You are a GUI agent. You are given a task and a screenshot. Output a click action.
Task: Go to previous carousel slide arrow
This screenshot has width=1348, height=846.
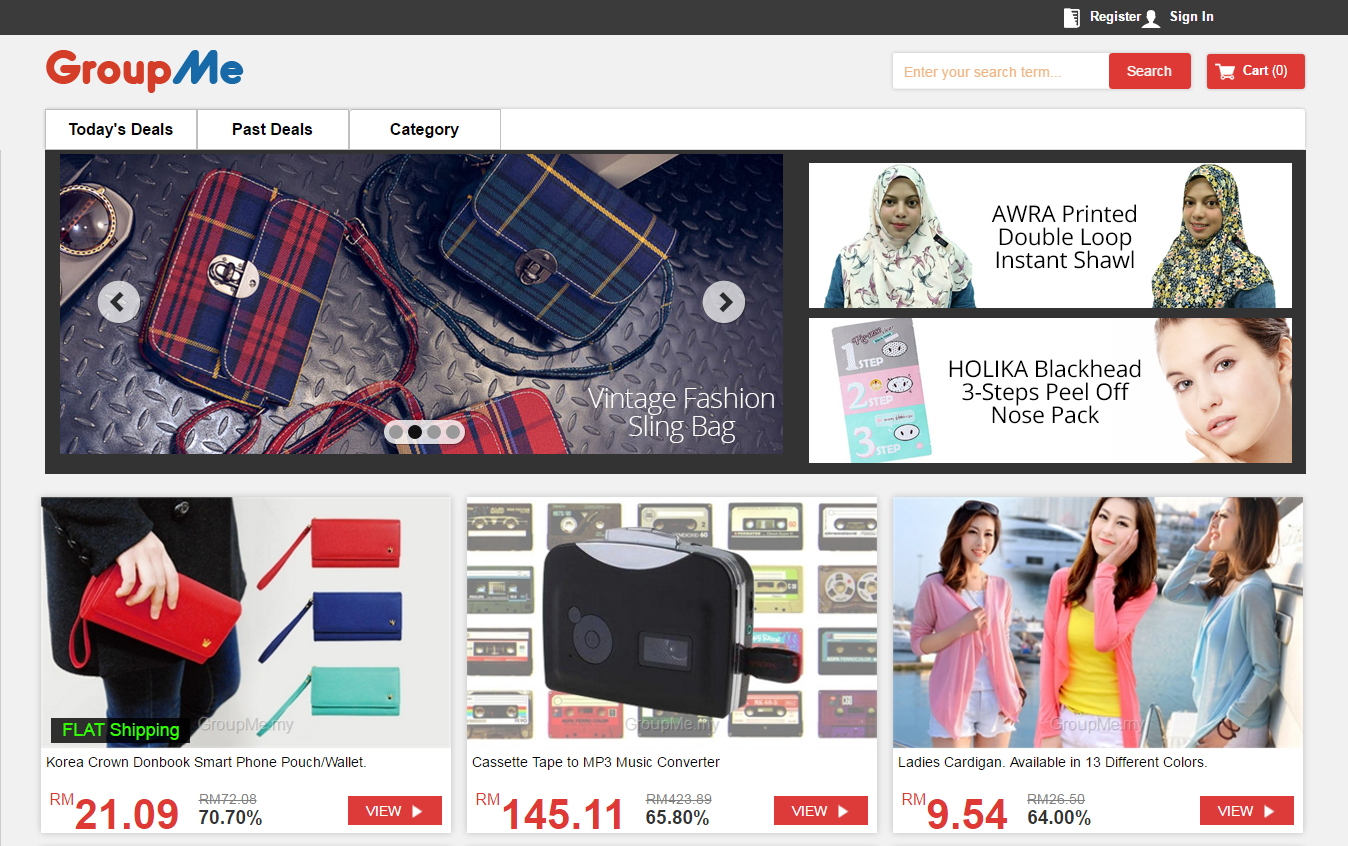pos(119,301)
